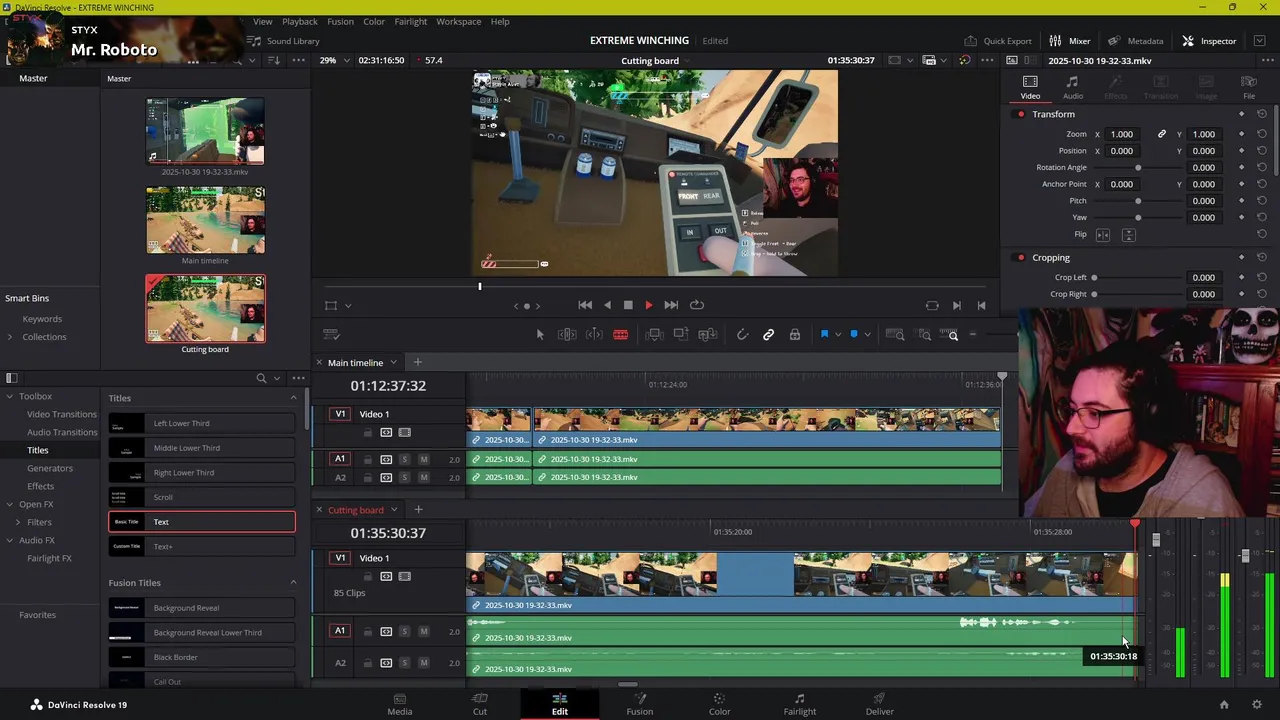Toggle timeline snapping magnet icon
Screen dimensions: 1280x720
point(742,335)
